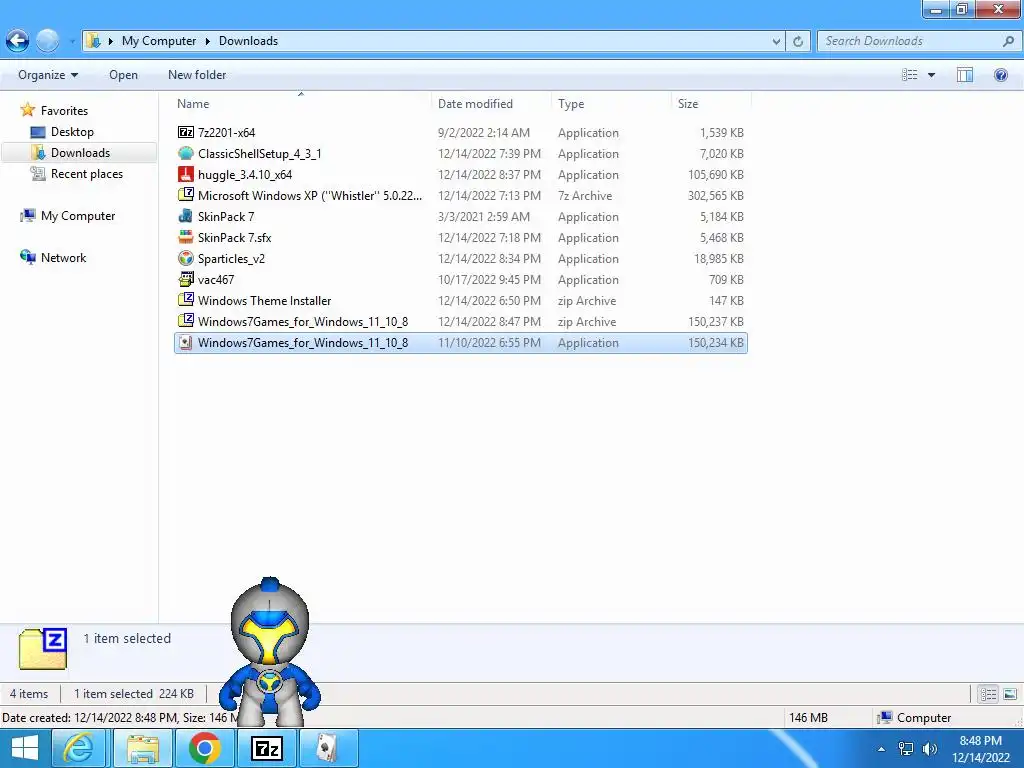Screen dimensions: 1024x768
Task: Open the Help question mark icon
Action: pos(1000,74)
